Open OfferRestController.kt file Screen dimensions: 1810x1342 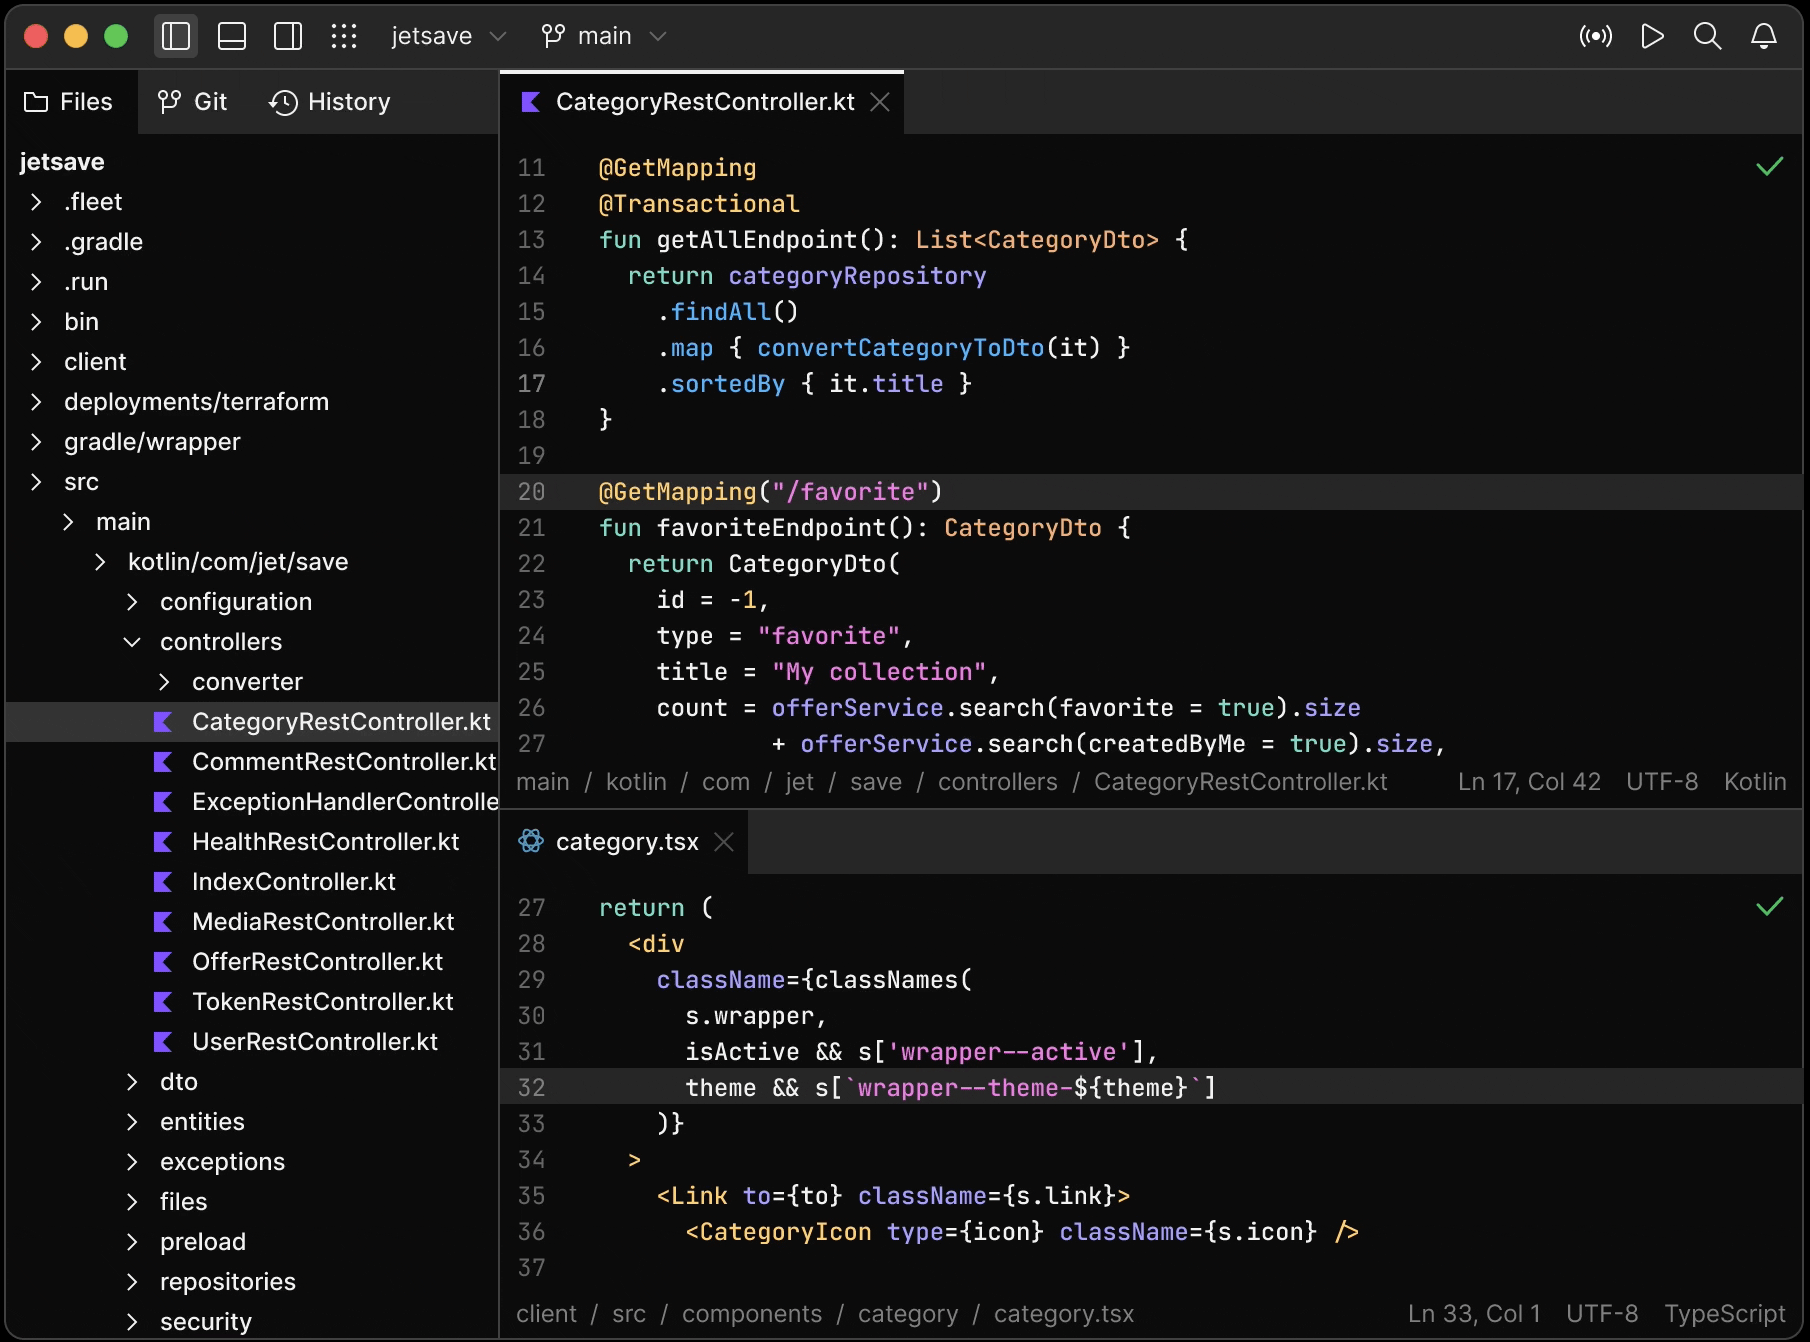(317, 962)
